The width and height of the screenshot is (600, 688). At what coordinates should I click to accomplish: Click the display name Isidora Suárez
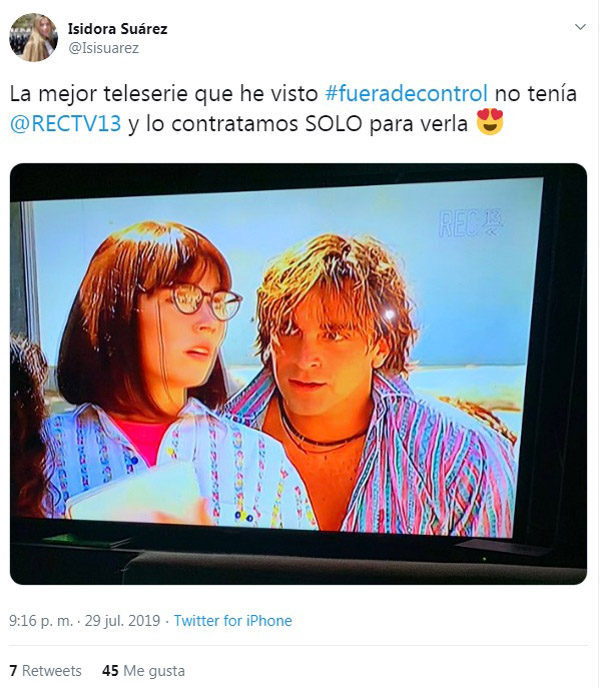point(118,29)
